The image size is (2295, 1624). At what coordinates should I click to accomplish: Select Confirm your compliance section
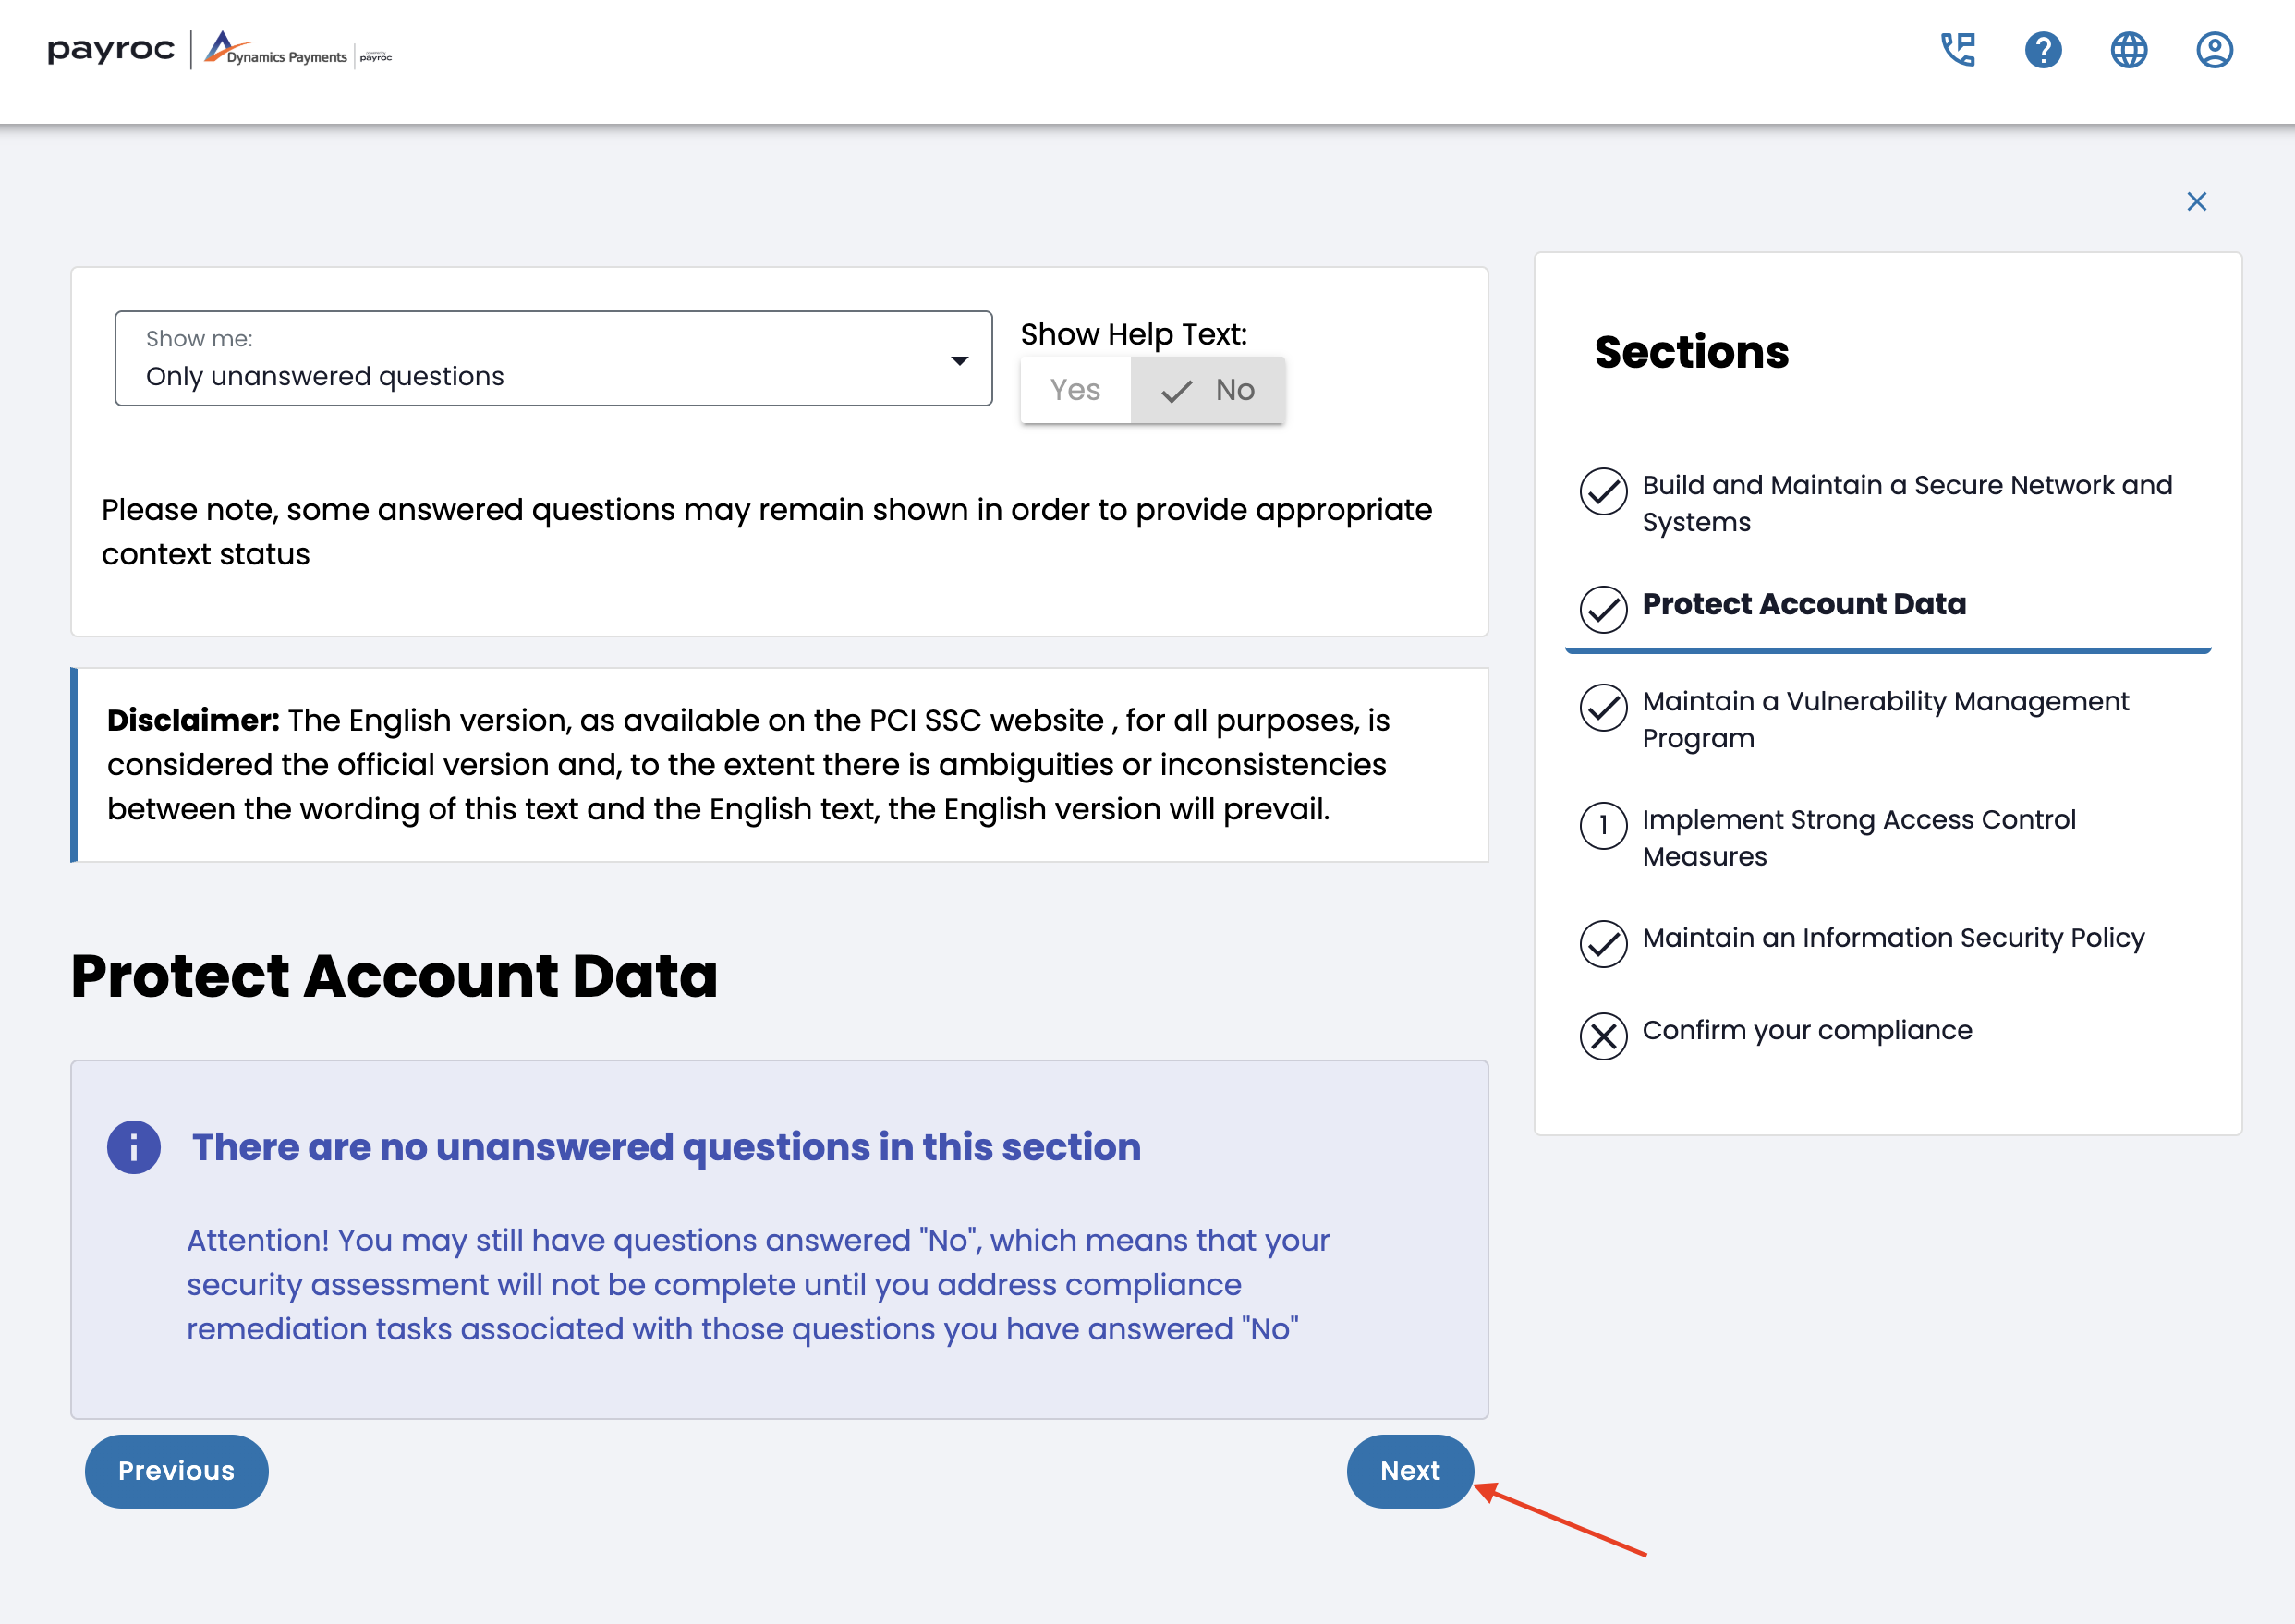coord(1806,1031)
